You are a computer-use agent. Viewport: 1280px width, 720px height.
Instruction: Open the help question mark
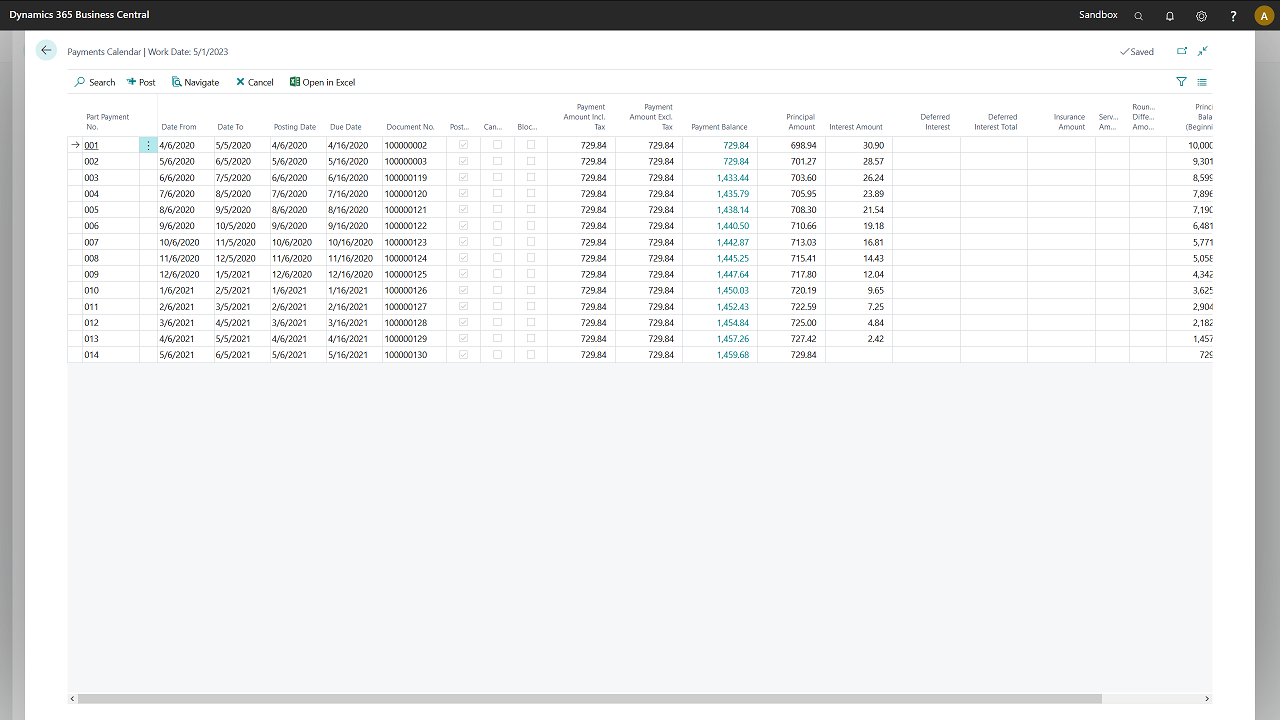1234,16
